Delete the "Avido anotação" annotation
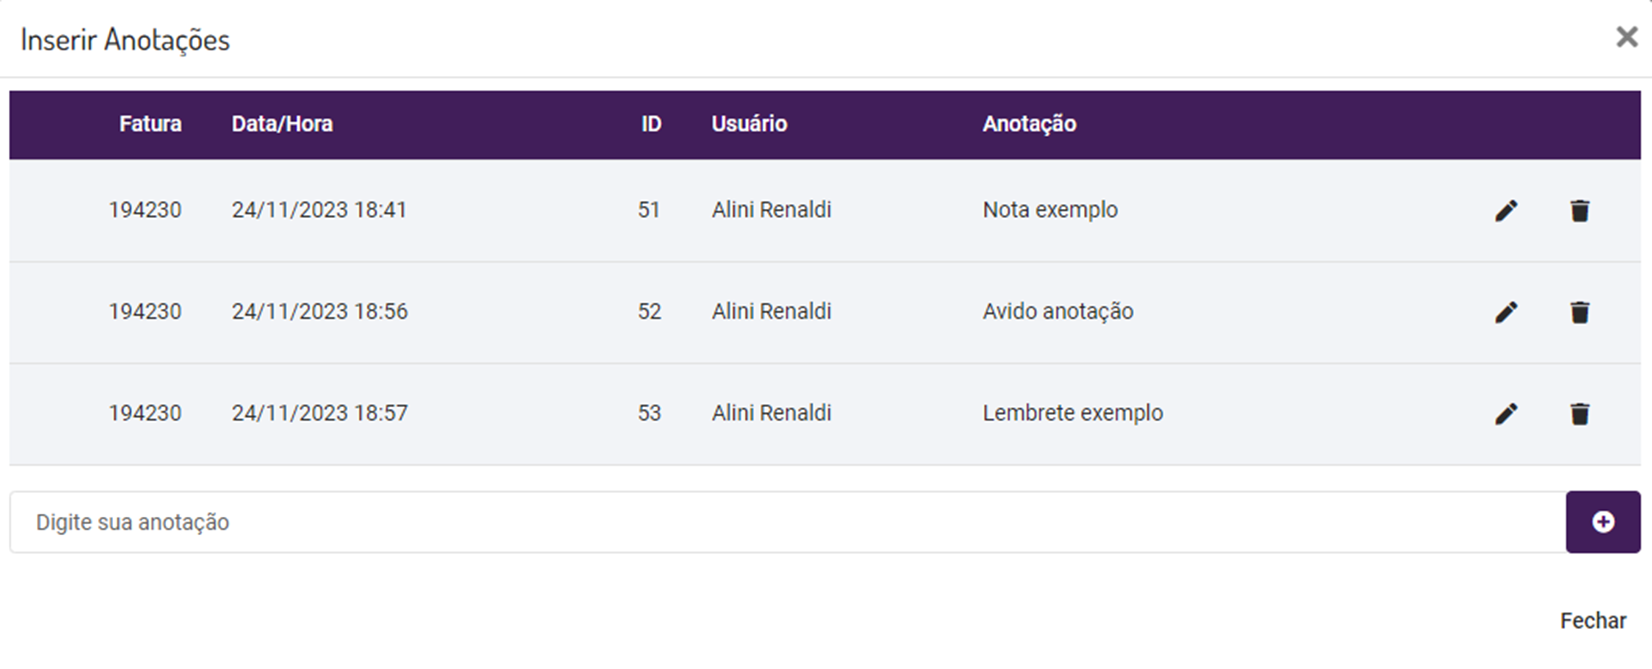Image resolution: width=1652 pixels, height=669 pixels. pos(1580,312)
